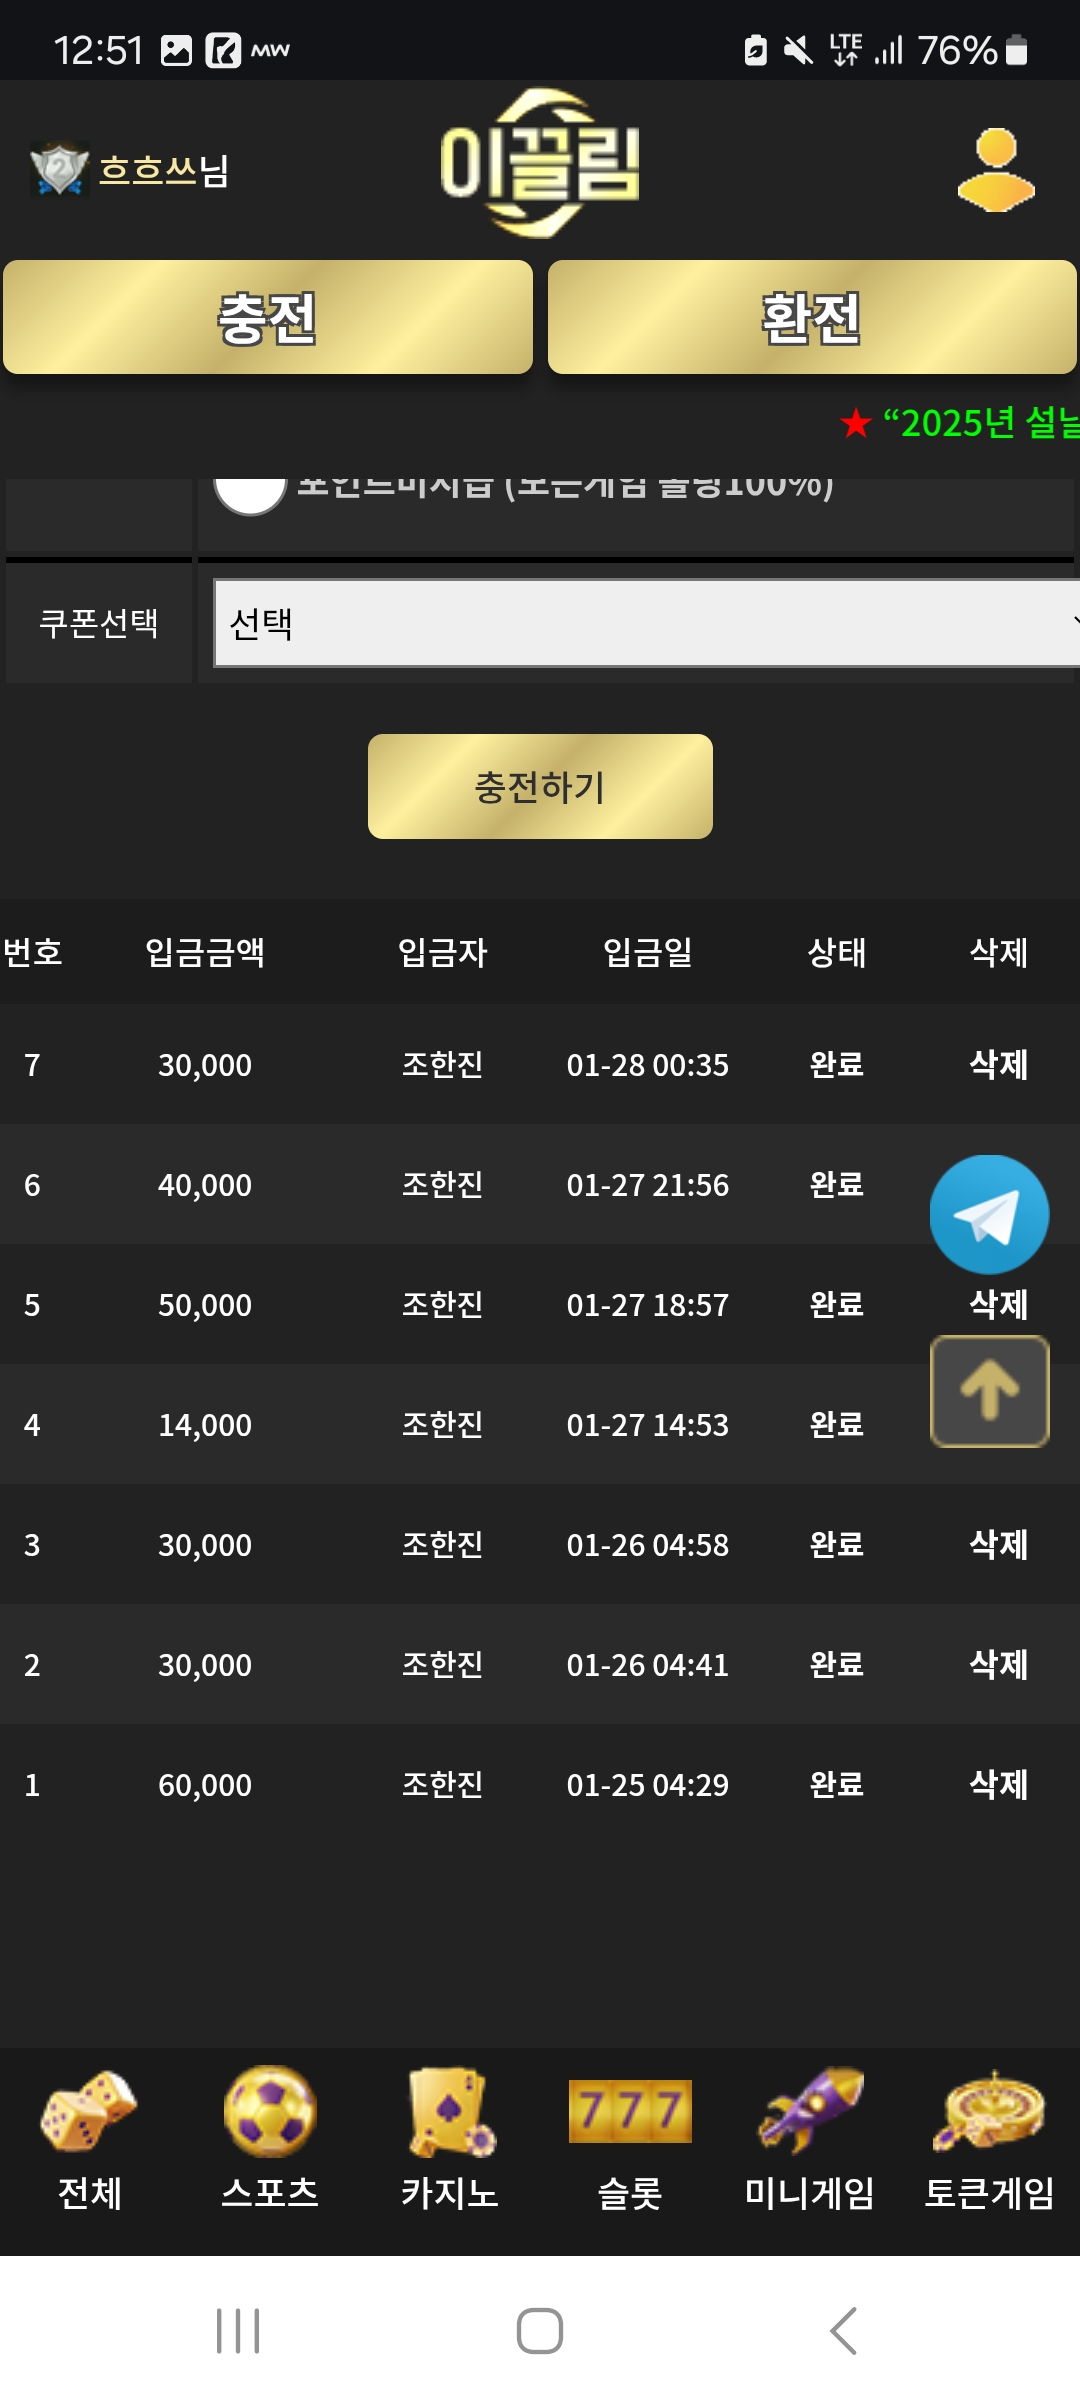
Task: Delete deposit record number 7
Action: pos(998,1064)
